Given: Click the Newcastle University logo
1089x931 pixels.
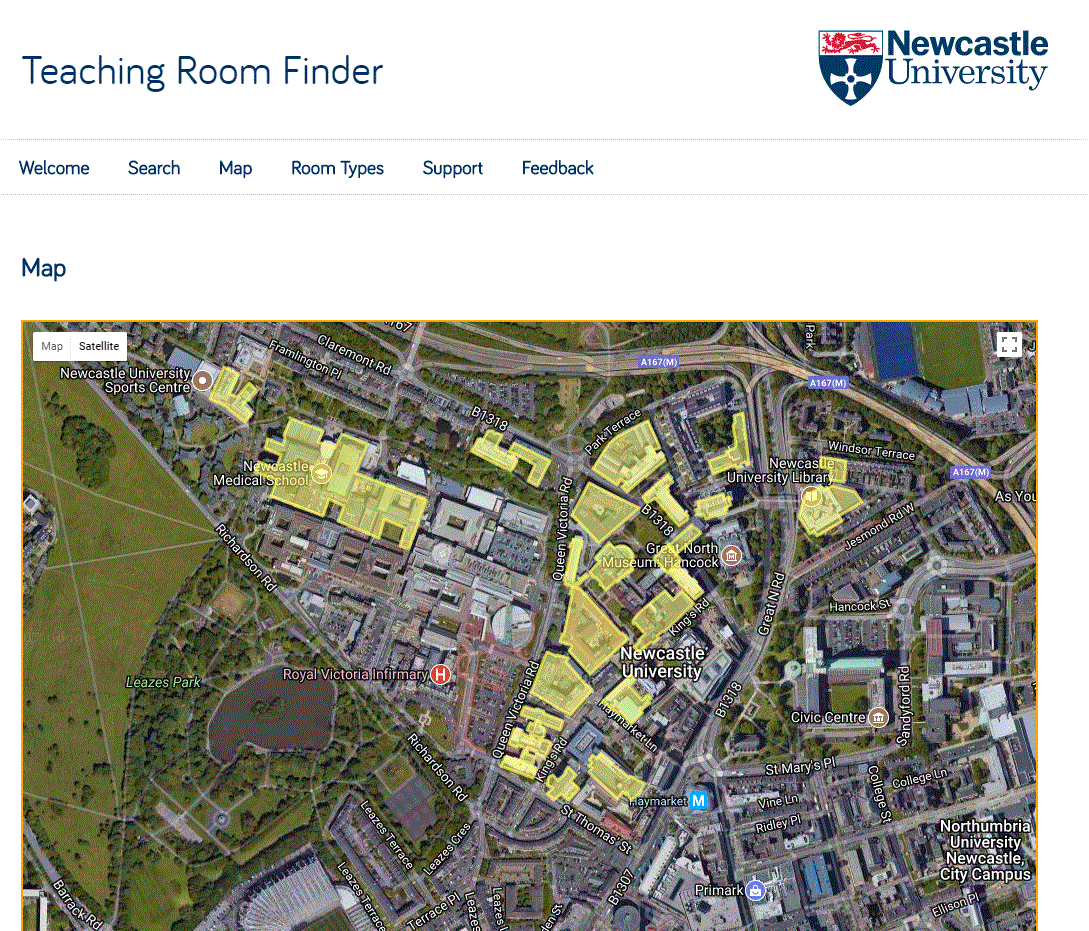Looking at the screenshot, I should (932, 66).
